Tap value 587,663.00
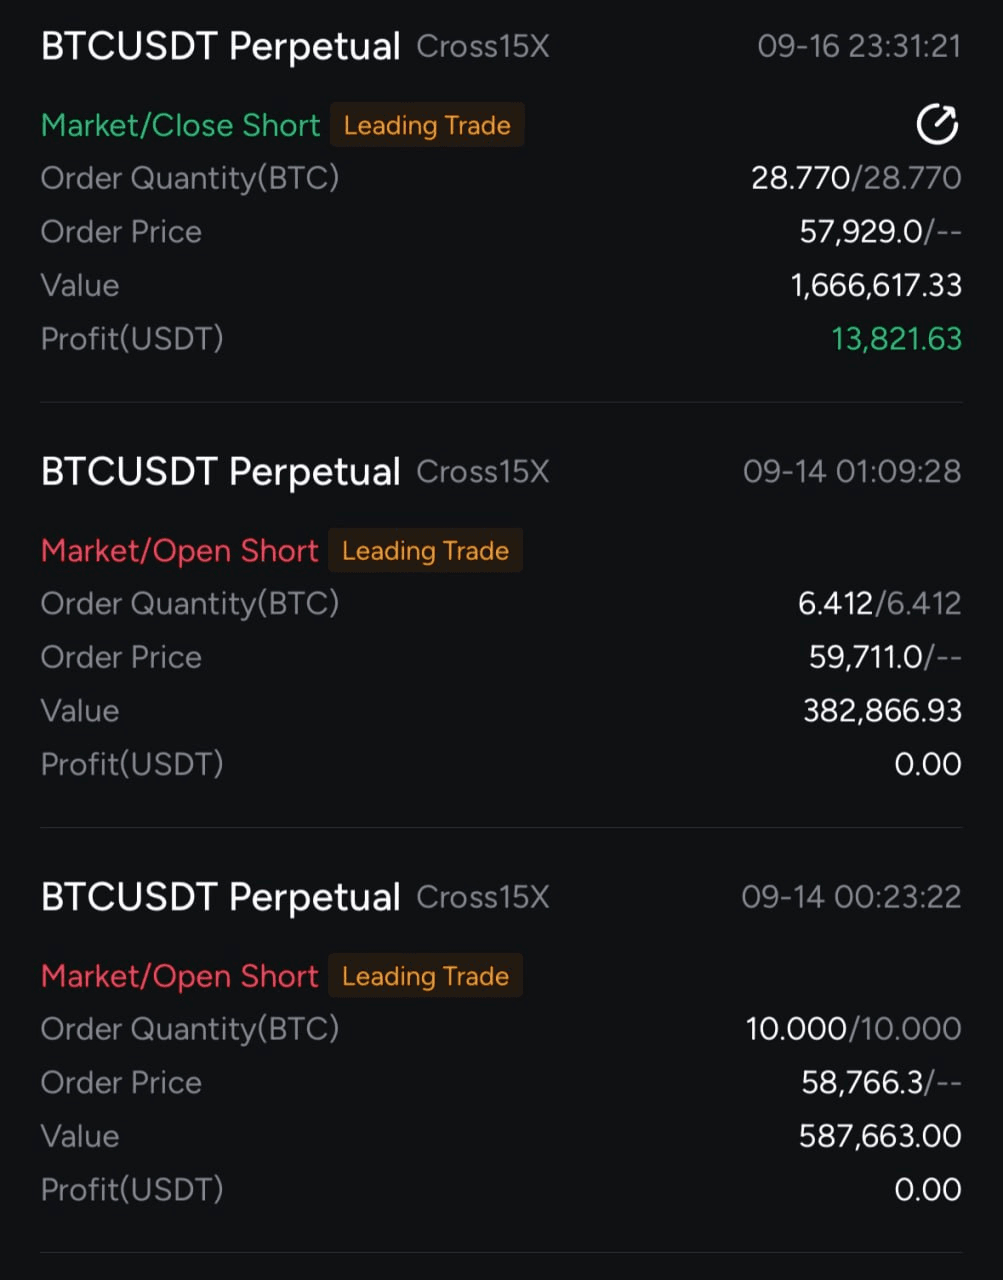 click(x=880, y=1136)
